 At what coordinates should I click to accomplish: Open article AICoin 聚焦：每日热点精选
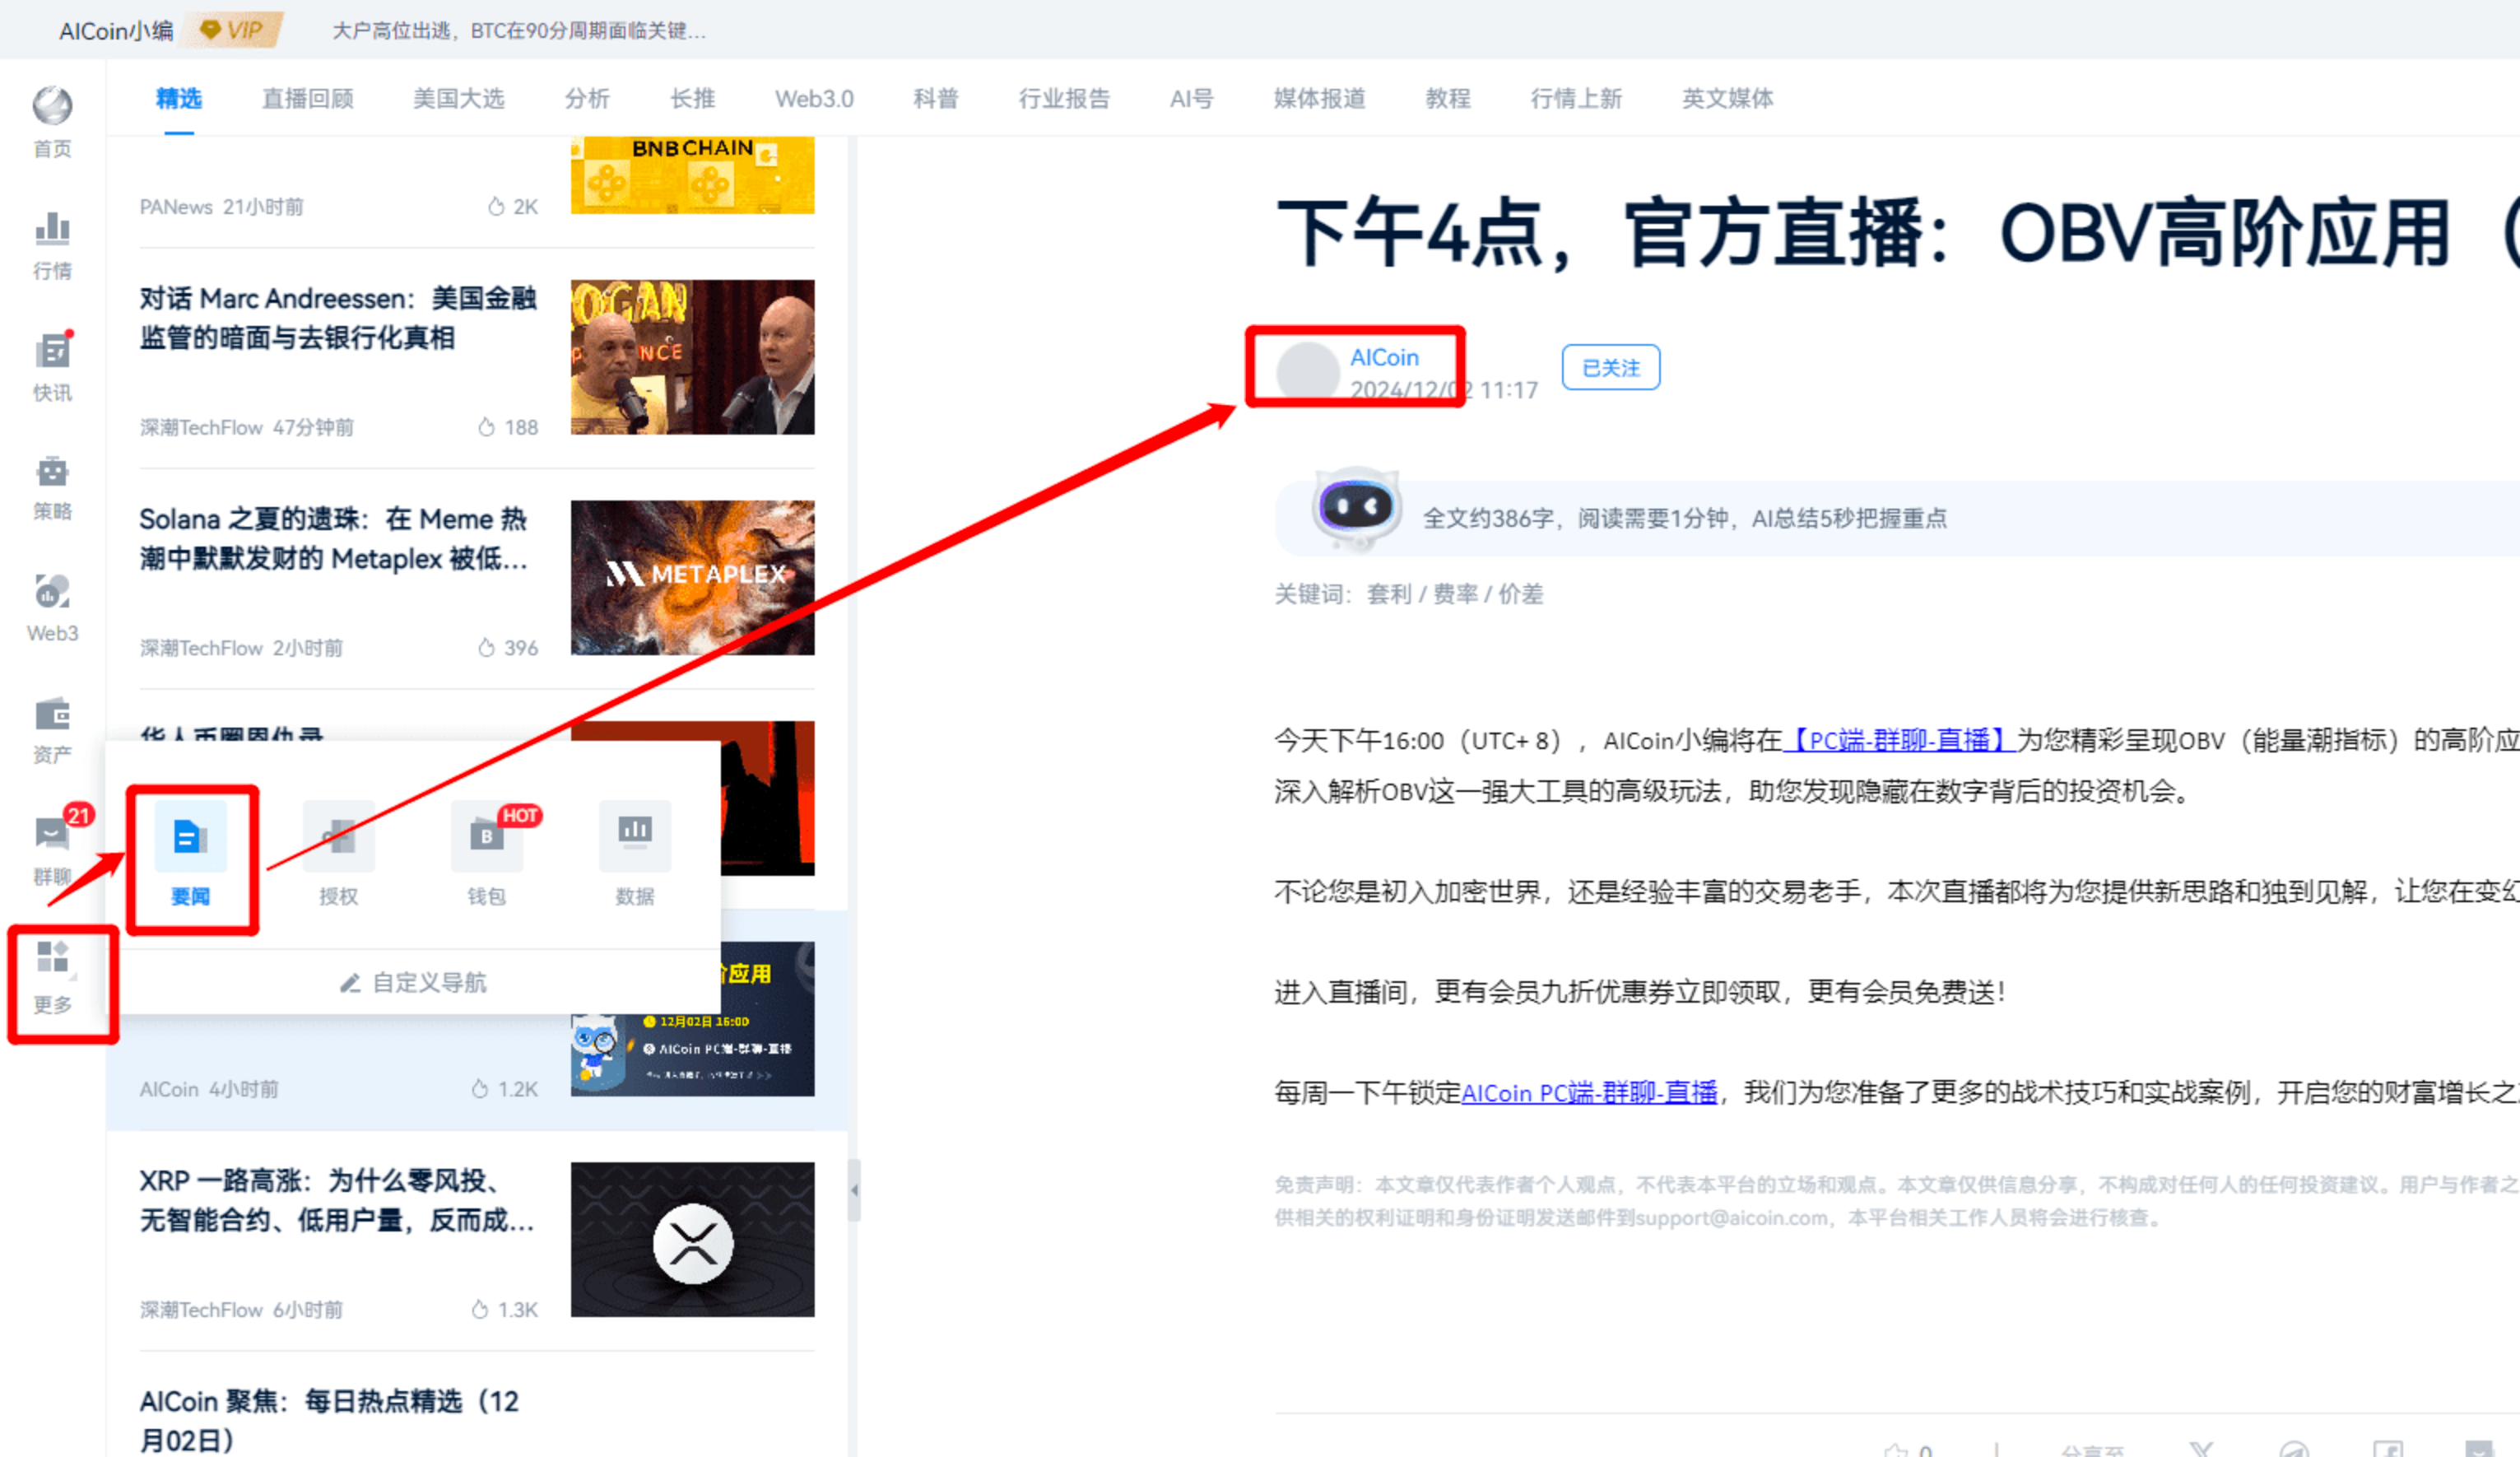tap(330, 1420)
